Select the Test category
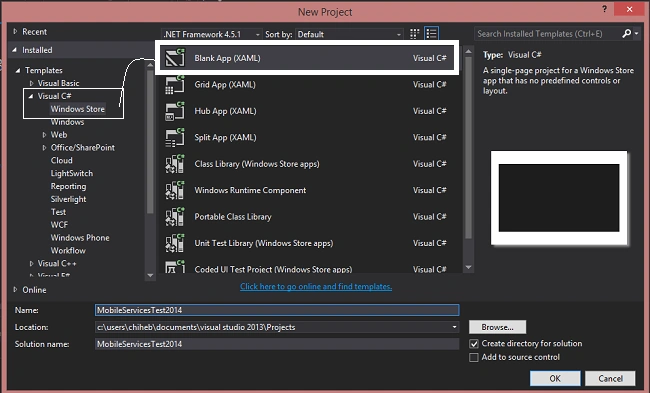Viewport: 650px width, 393px height. pos(58,212)
